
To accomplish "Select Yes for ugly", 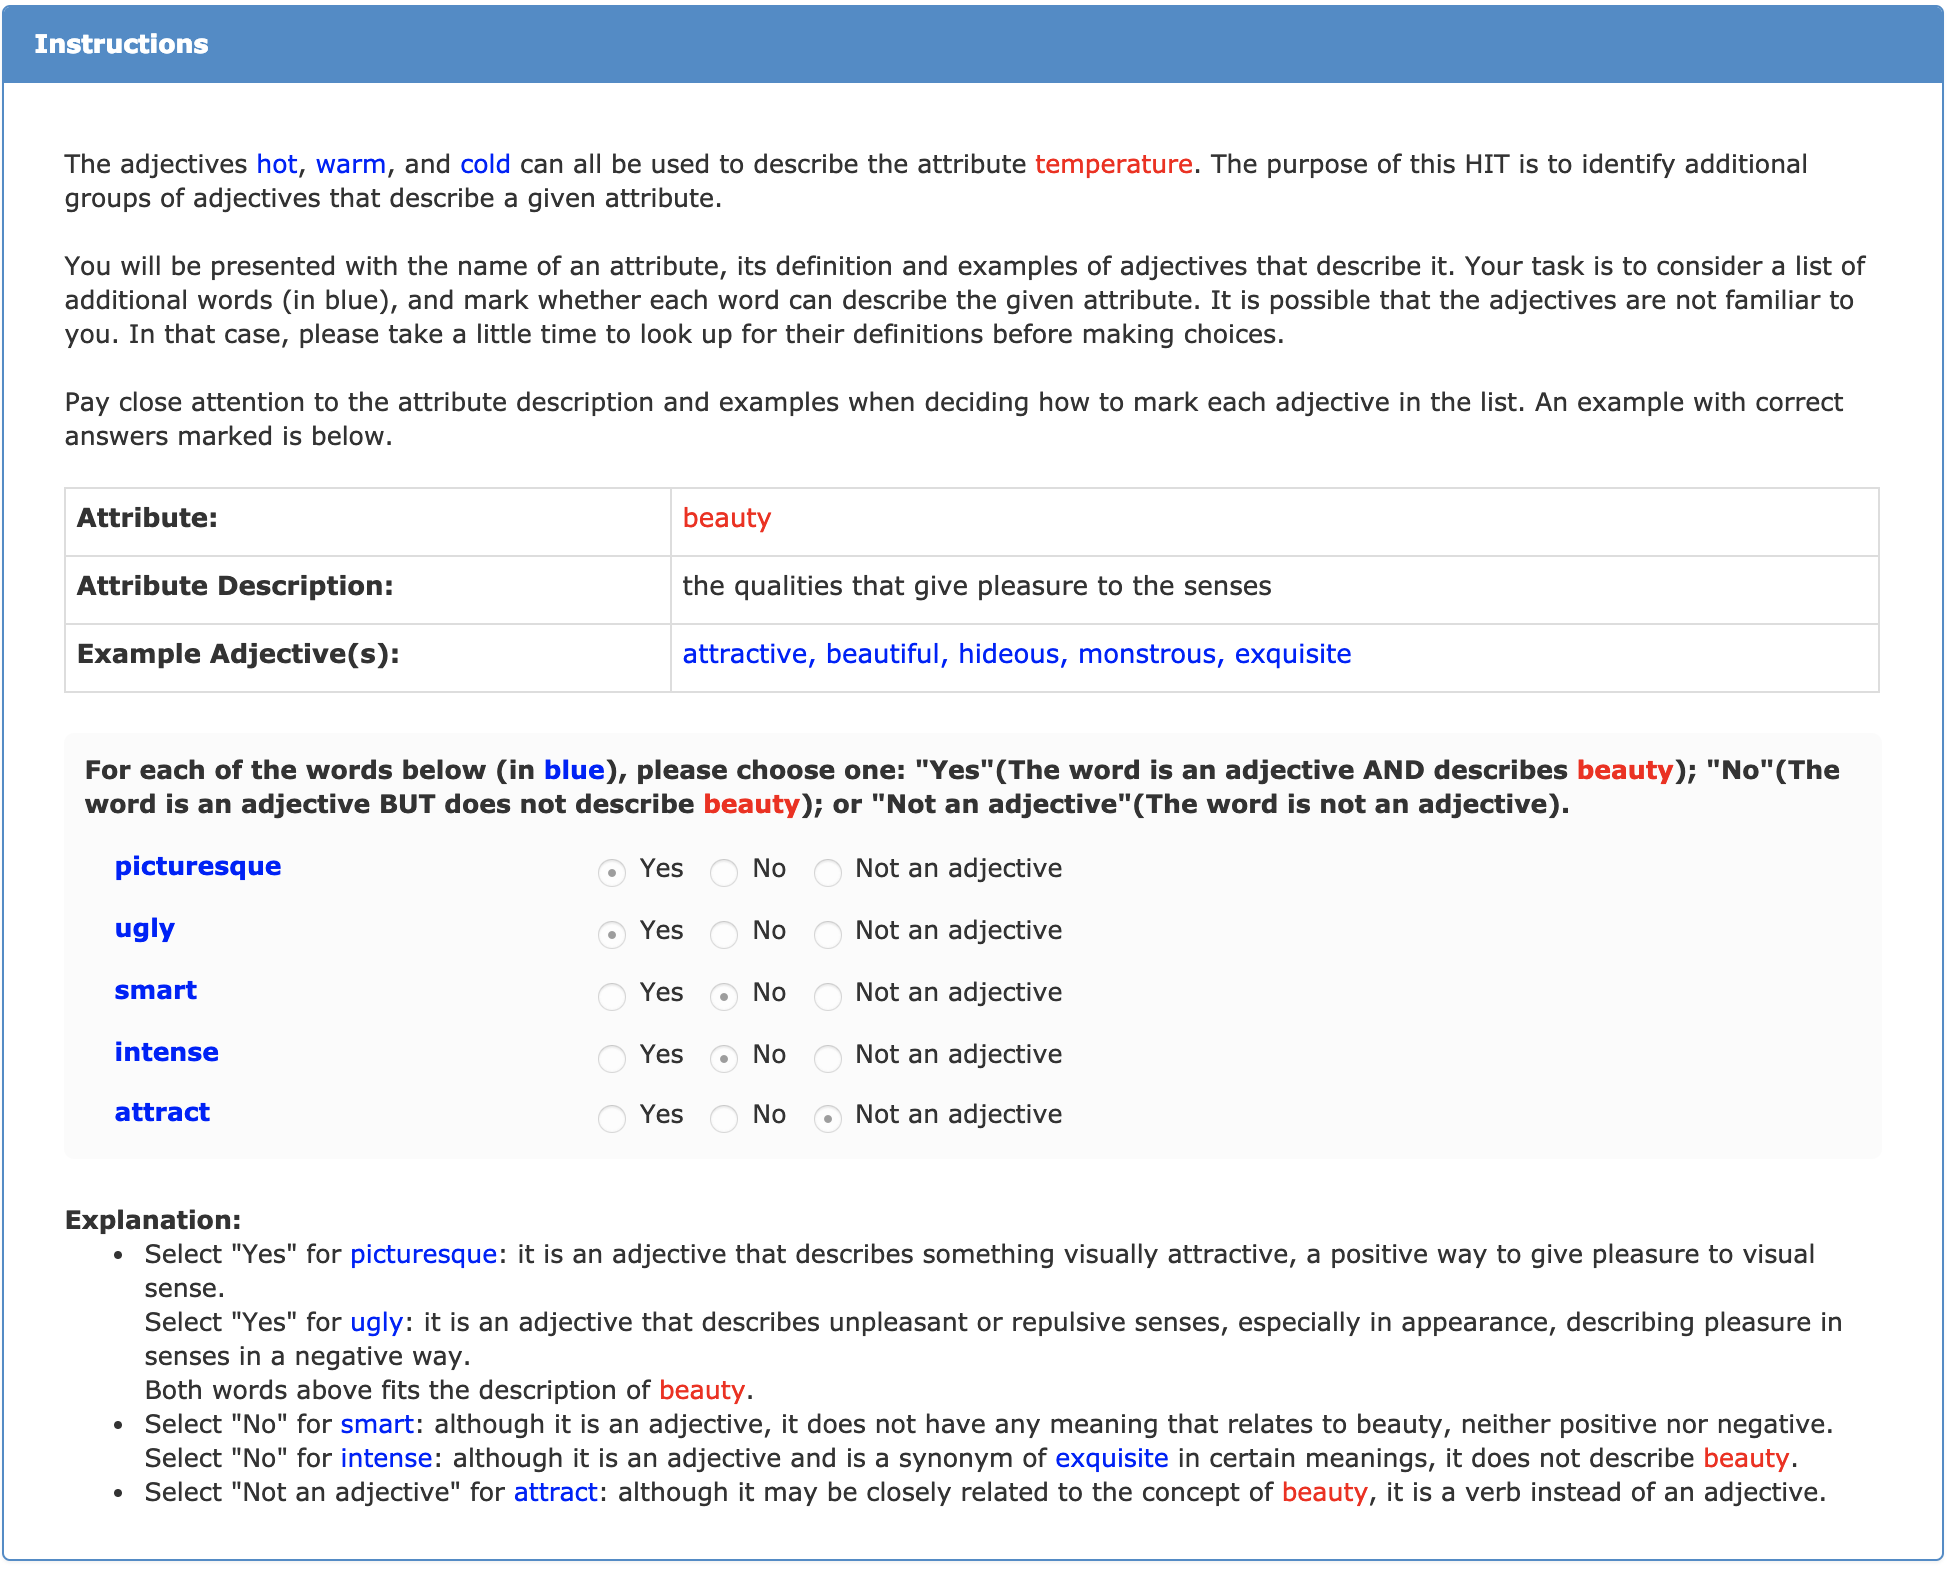I will point(612,934).
